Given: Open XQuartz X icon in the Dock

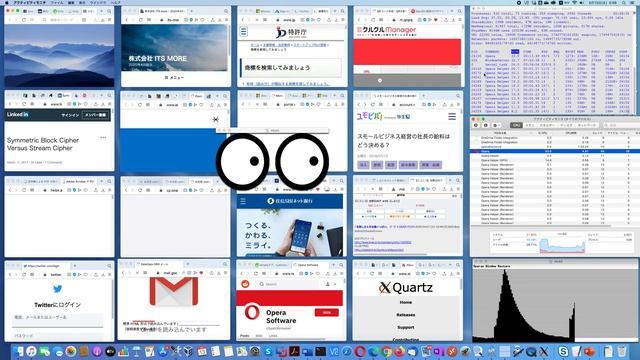Looking at the screenshot, I should pos(543,351).
